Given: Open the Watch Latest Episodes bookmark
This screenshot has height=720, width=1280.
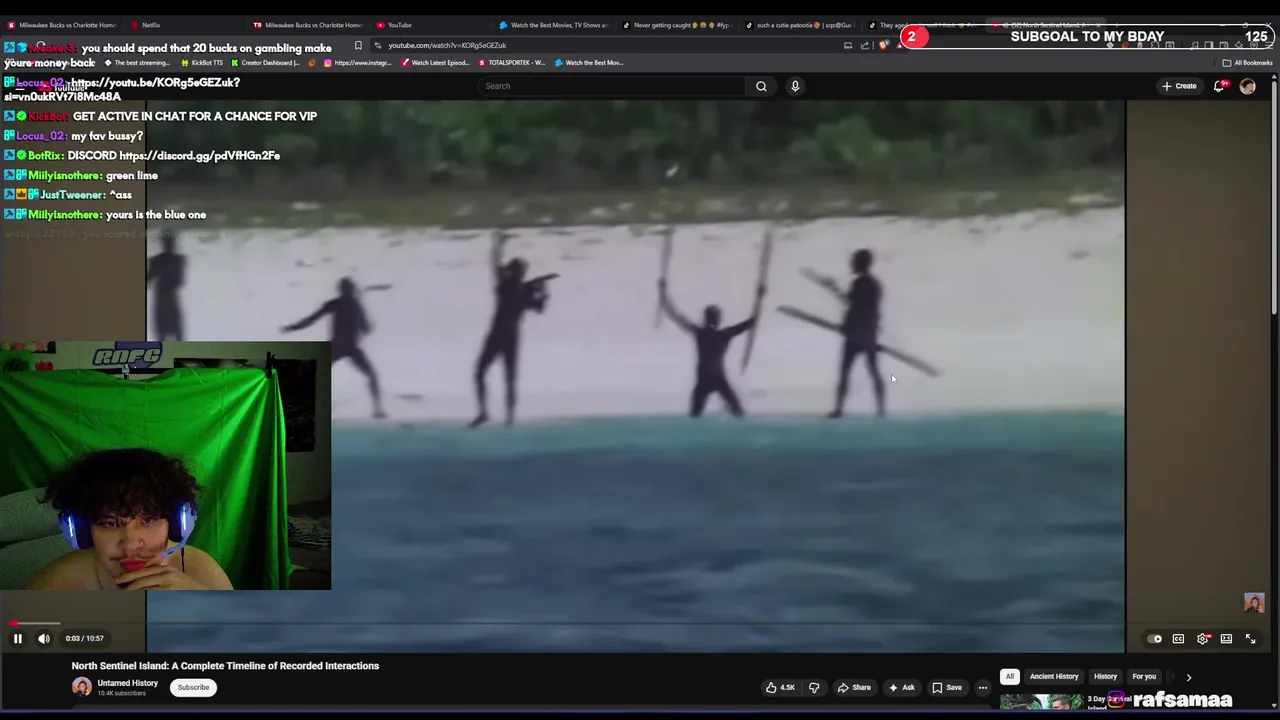Looking at the screenshot, I should 435,63.
